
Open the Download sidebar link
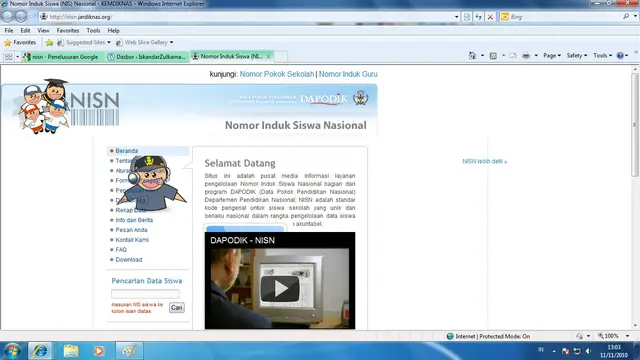click(129, 260)
